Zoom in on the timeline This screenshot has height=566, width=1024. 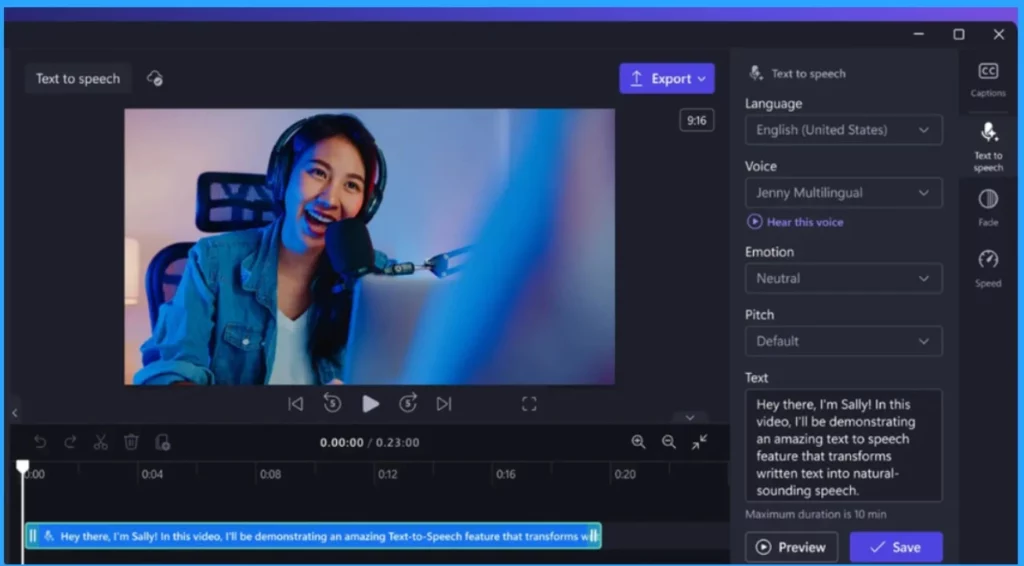click(638, 442)
